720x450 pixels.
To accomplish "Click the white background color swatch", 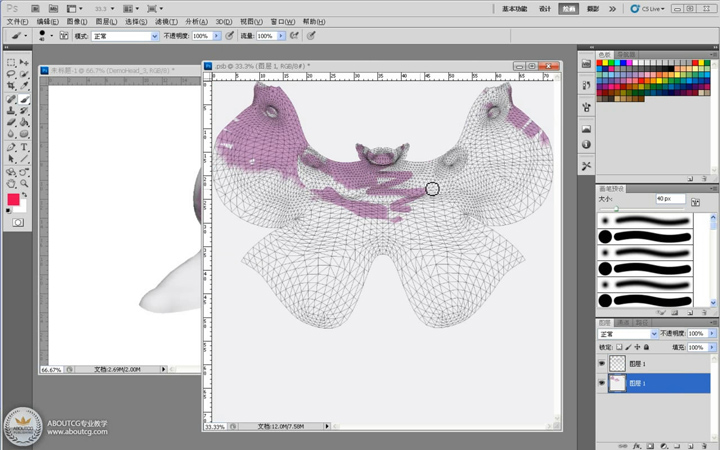I will (x=22, y=208).
